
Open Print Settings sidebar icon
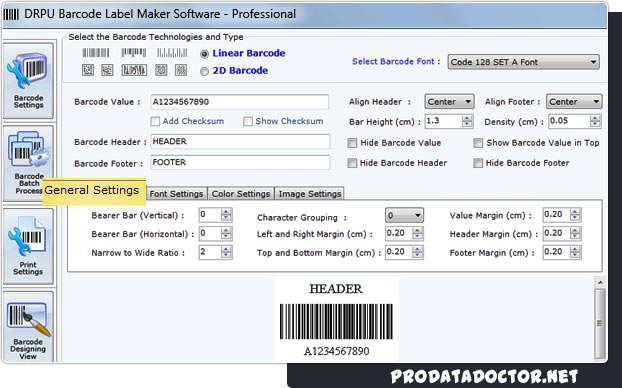[x=28, y=246]
